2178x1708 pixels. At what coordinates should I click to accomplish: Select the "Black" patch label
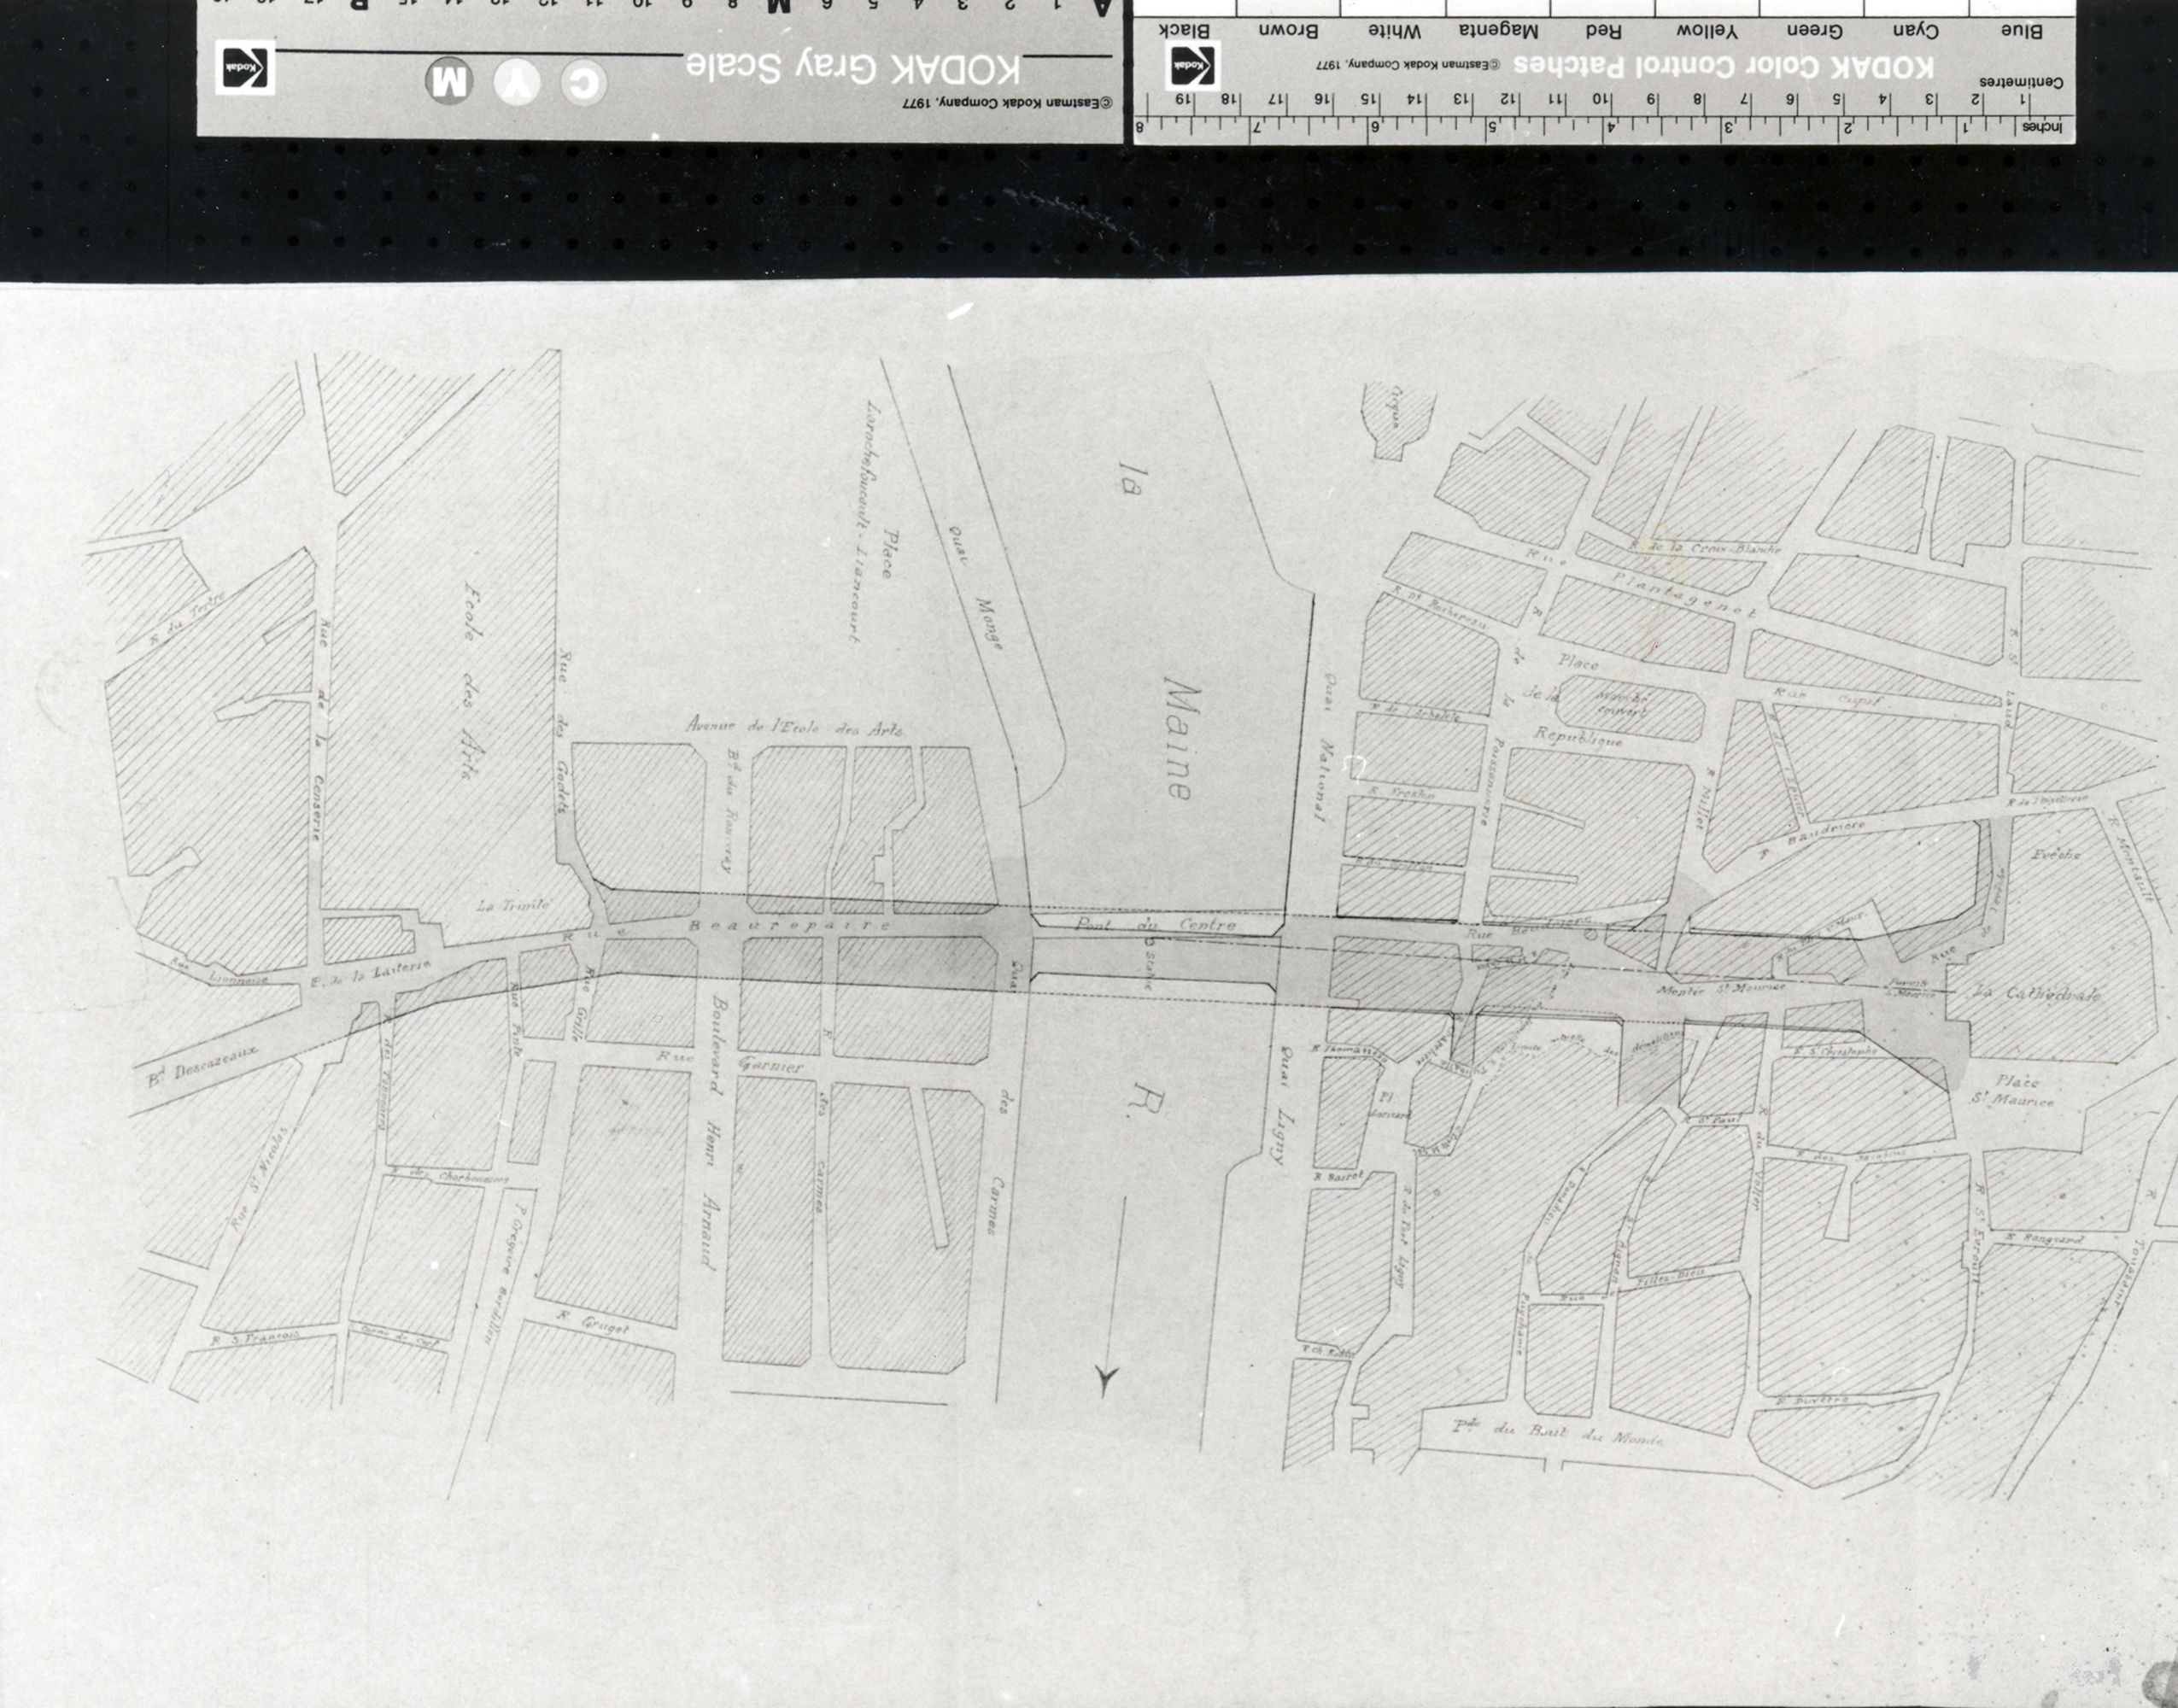(x=1184, y=31)
